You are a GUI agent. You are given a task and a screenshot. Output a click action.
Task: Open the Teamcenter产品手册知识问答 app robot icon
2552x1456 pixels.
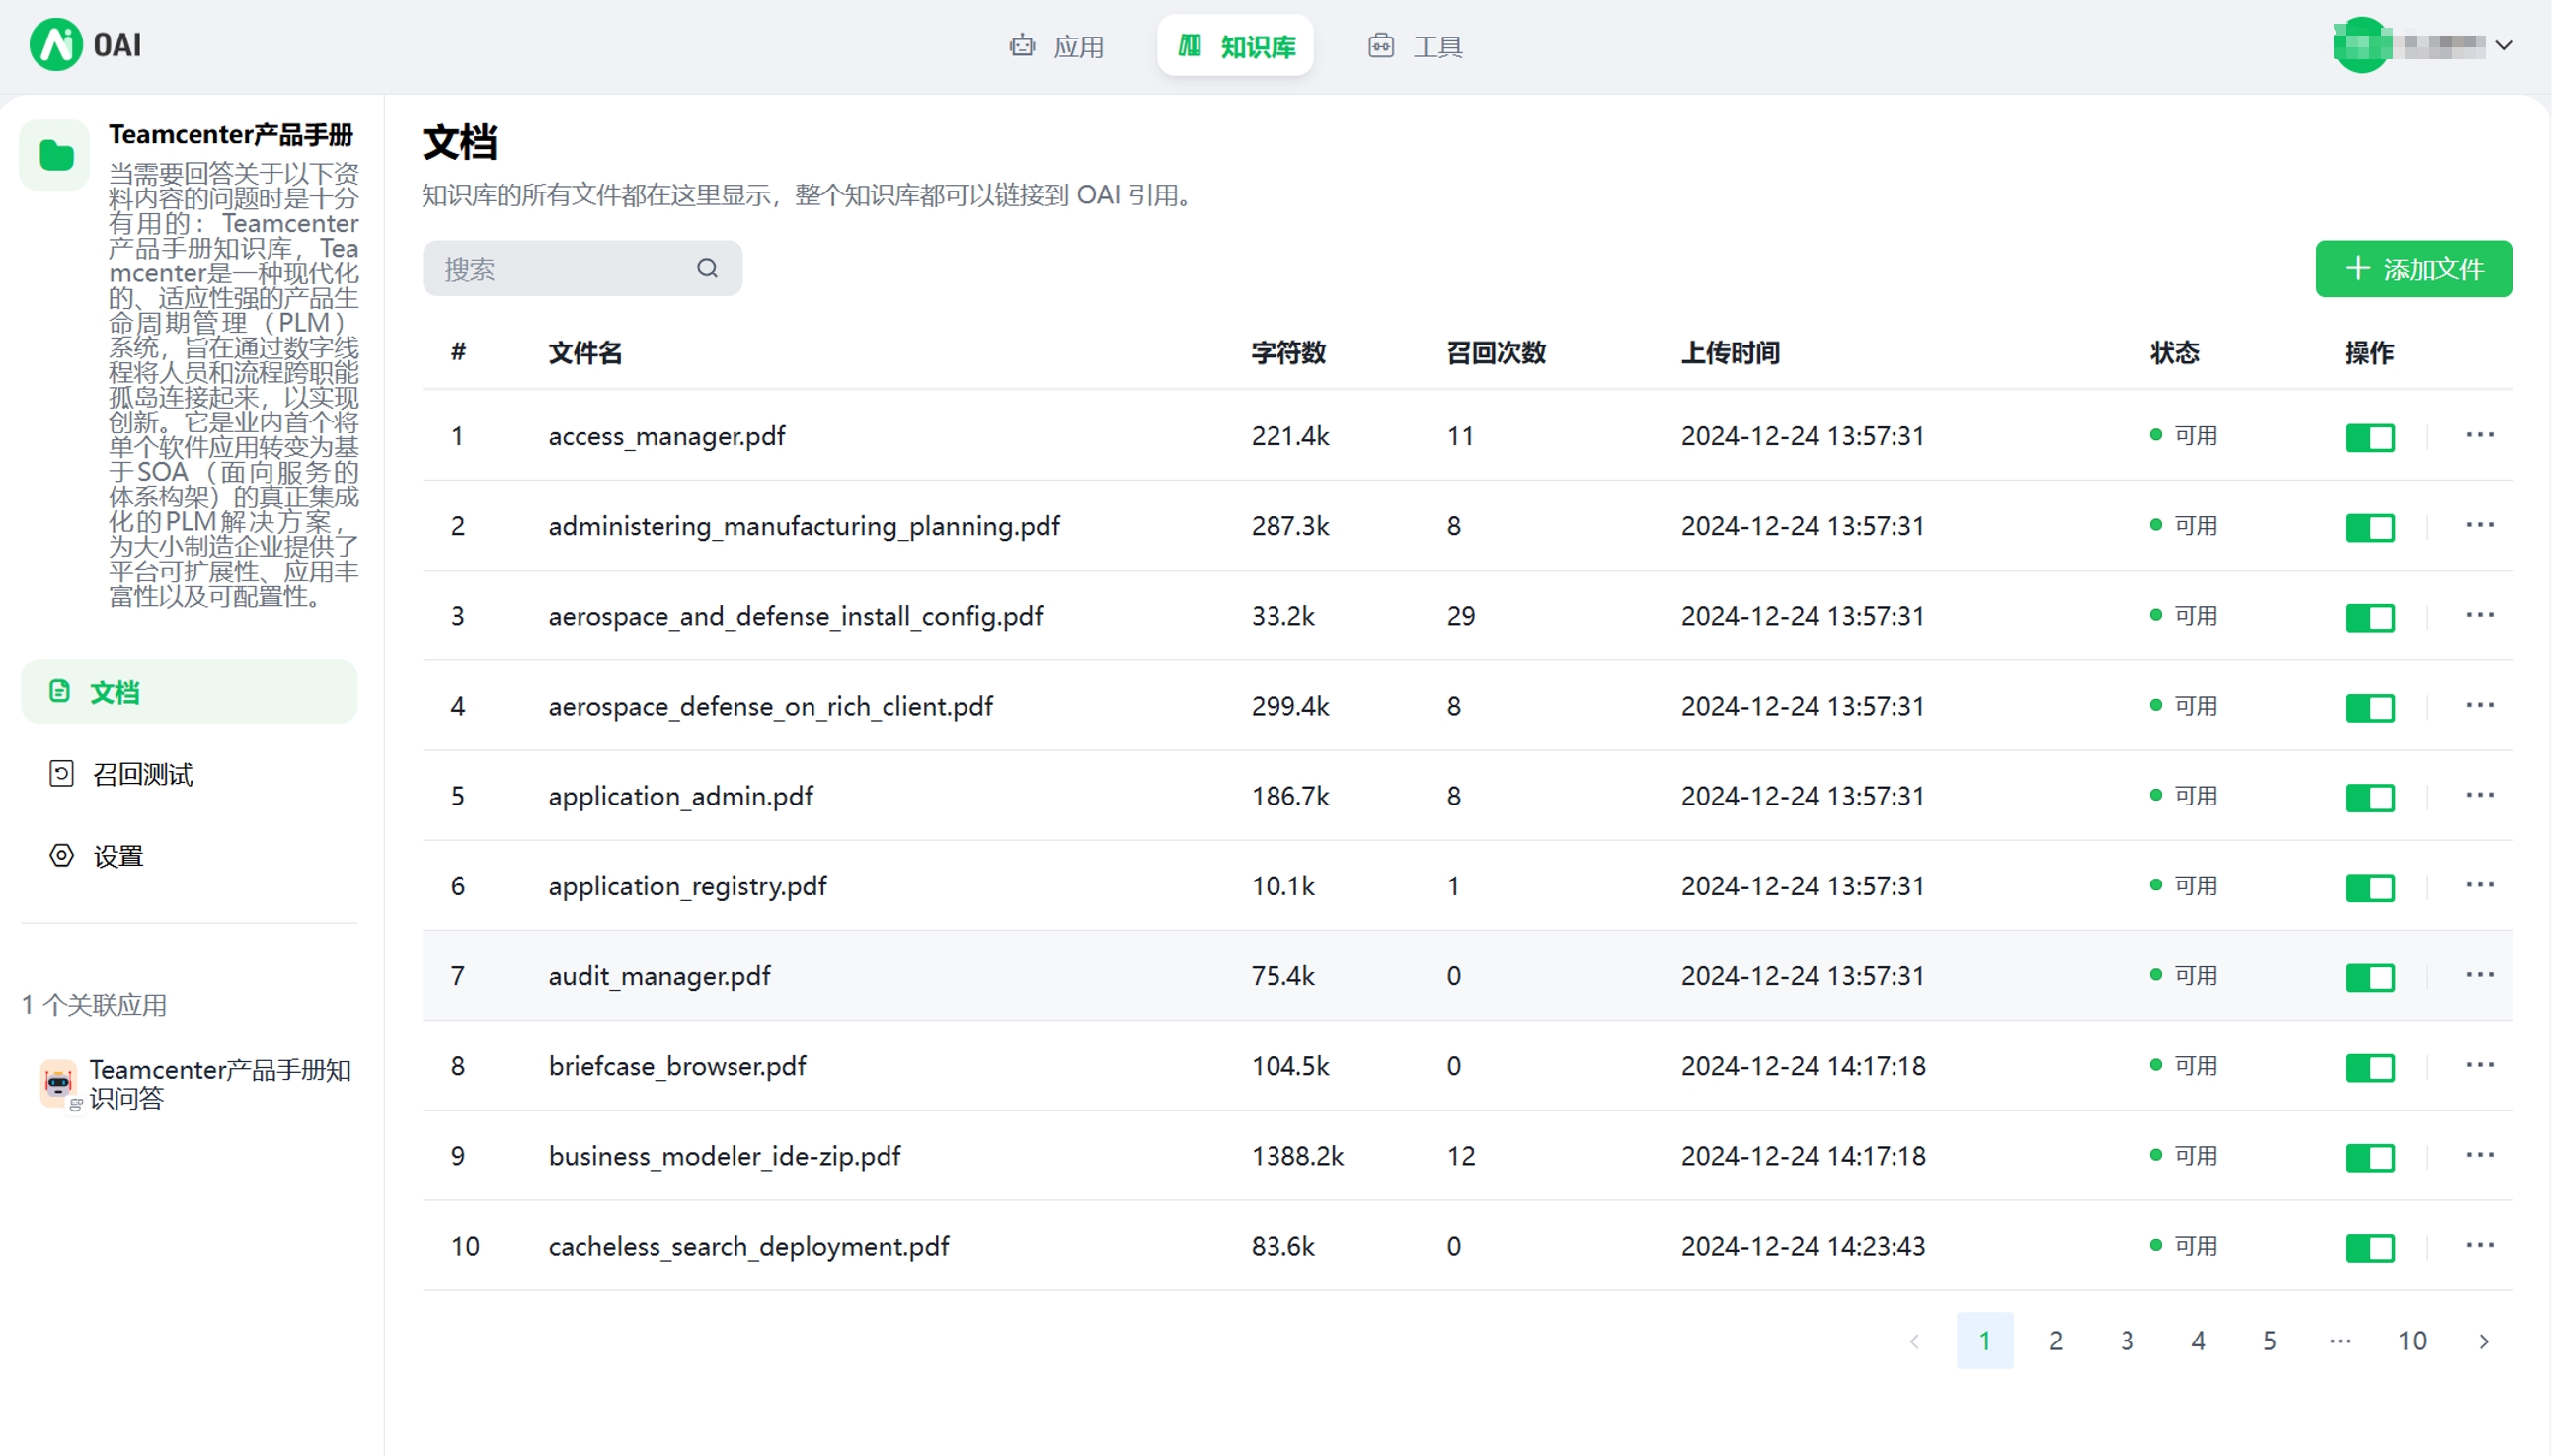coord(59,1084)
